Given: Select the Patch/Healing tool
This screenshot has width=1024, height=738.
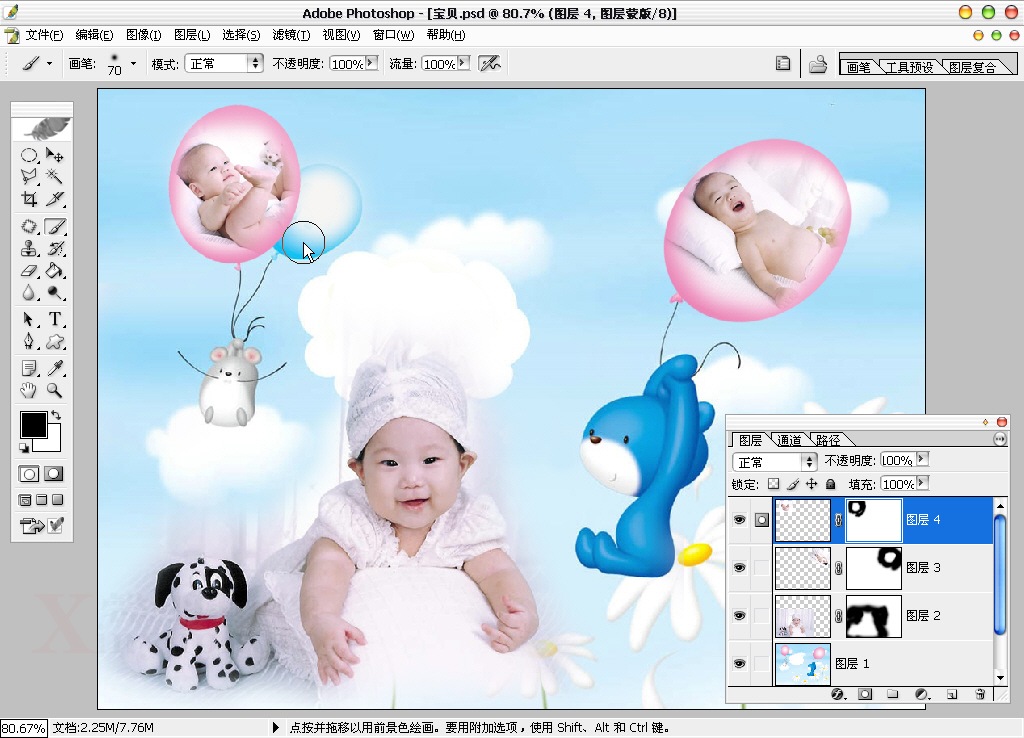Looking at the screenshot, I should point(29,227).
